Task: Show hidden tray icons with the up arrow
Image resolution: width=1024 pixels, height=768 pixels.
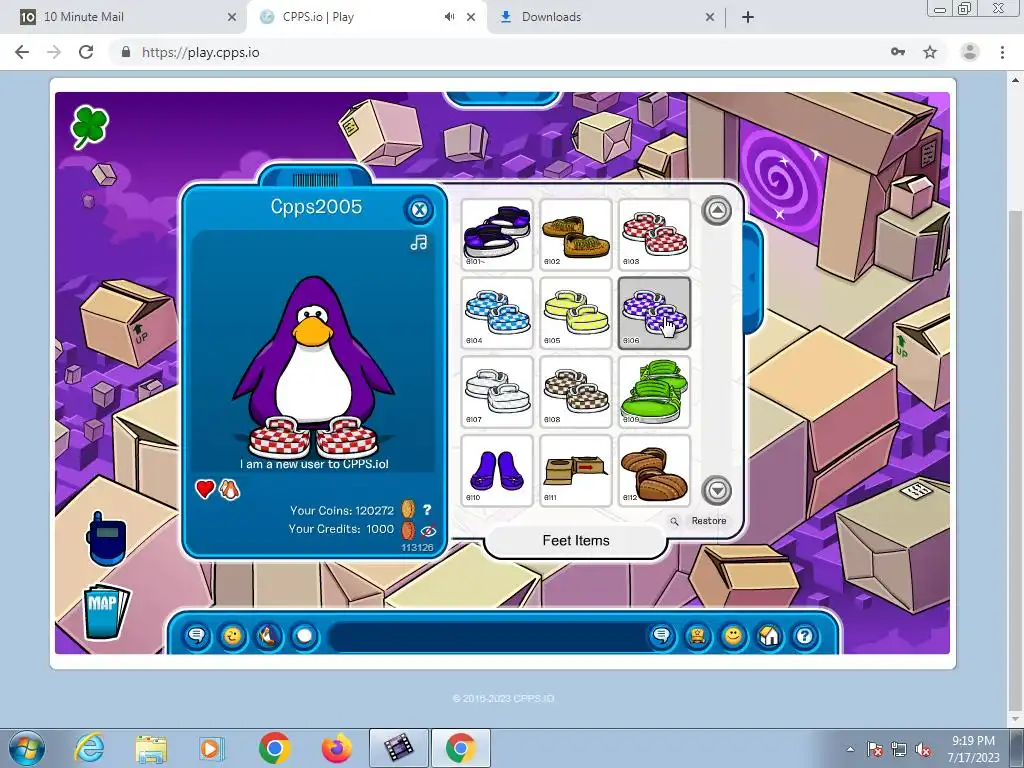Action: (x=850, y=750)
